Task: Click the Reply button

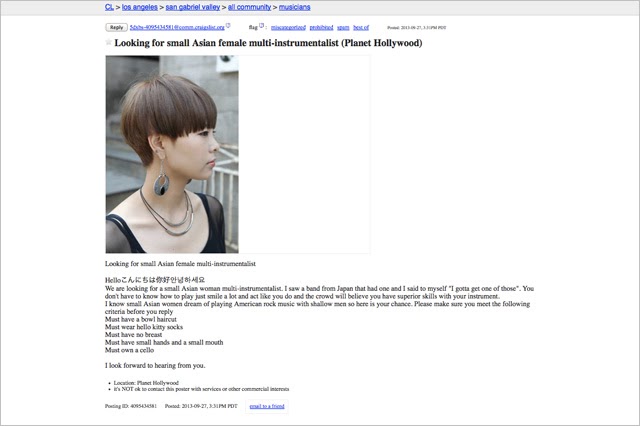Action: (116, 27)
